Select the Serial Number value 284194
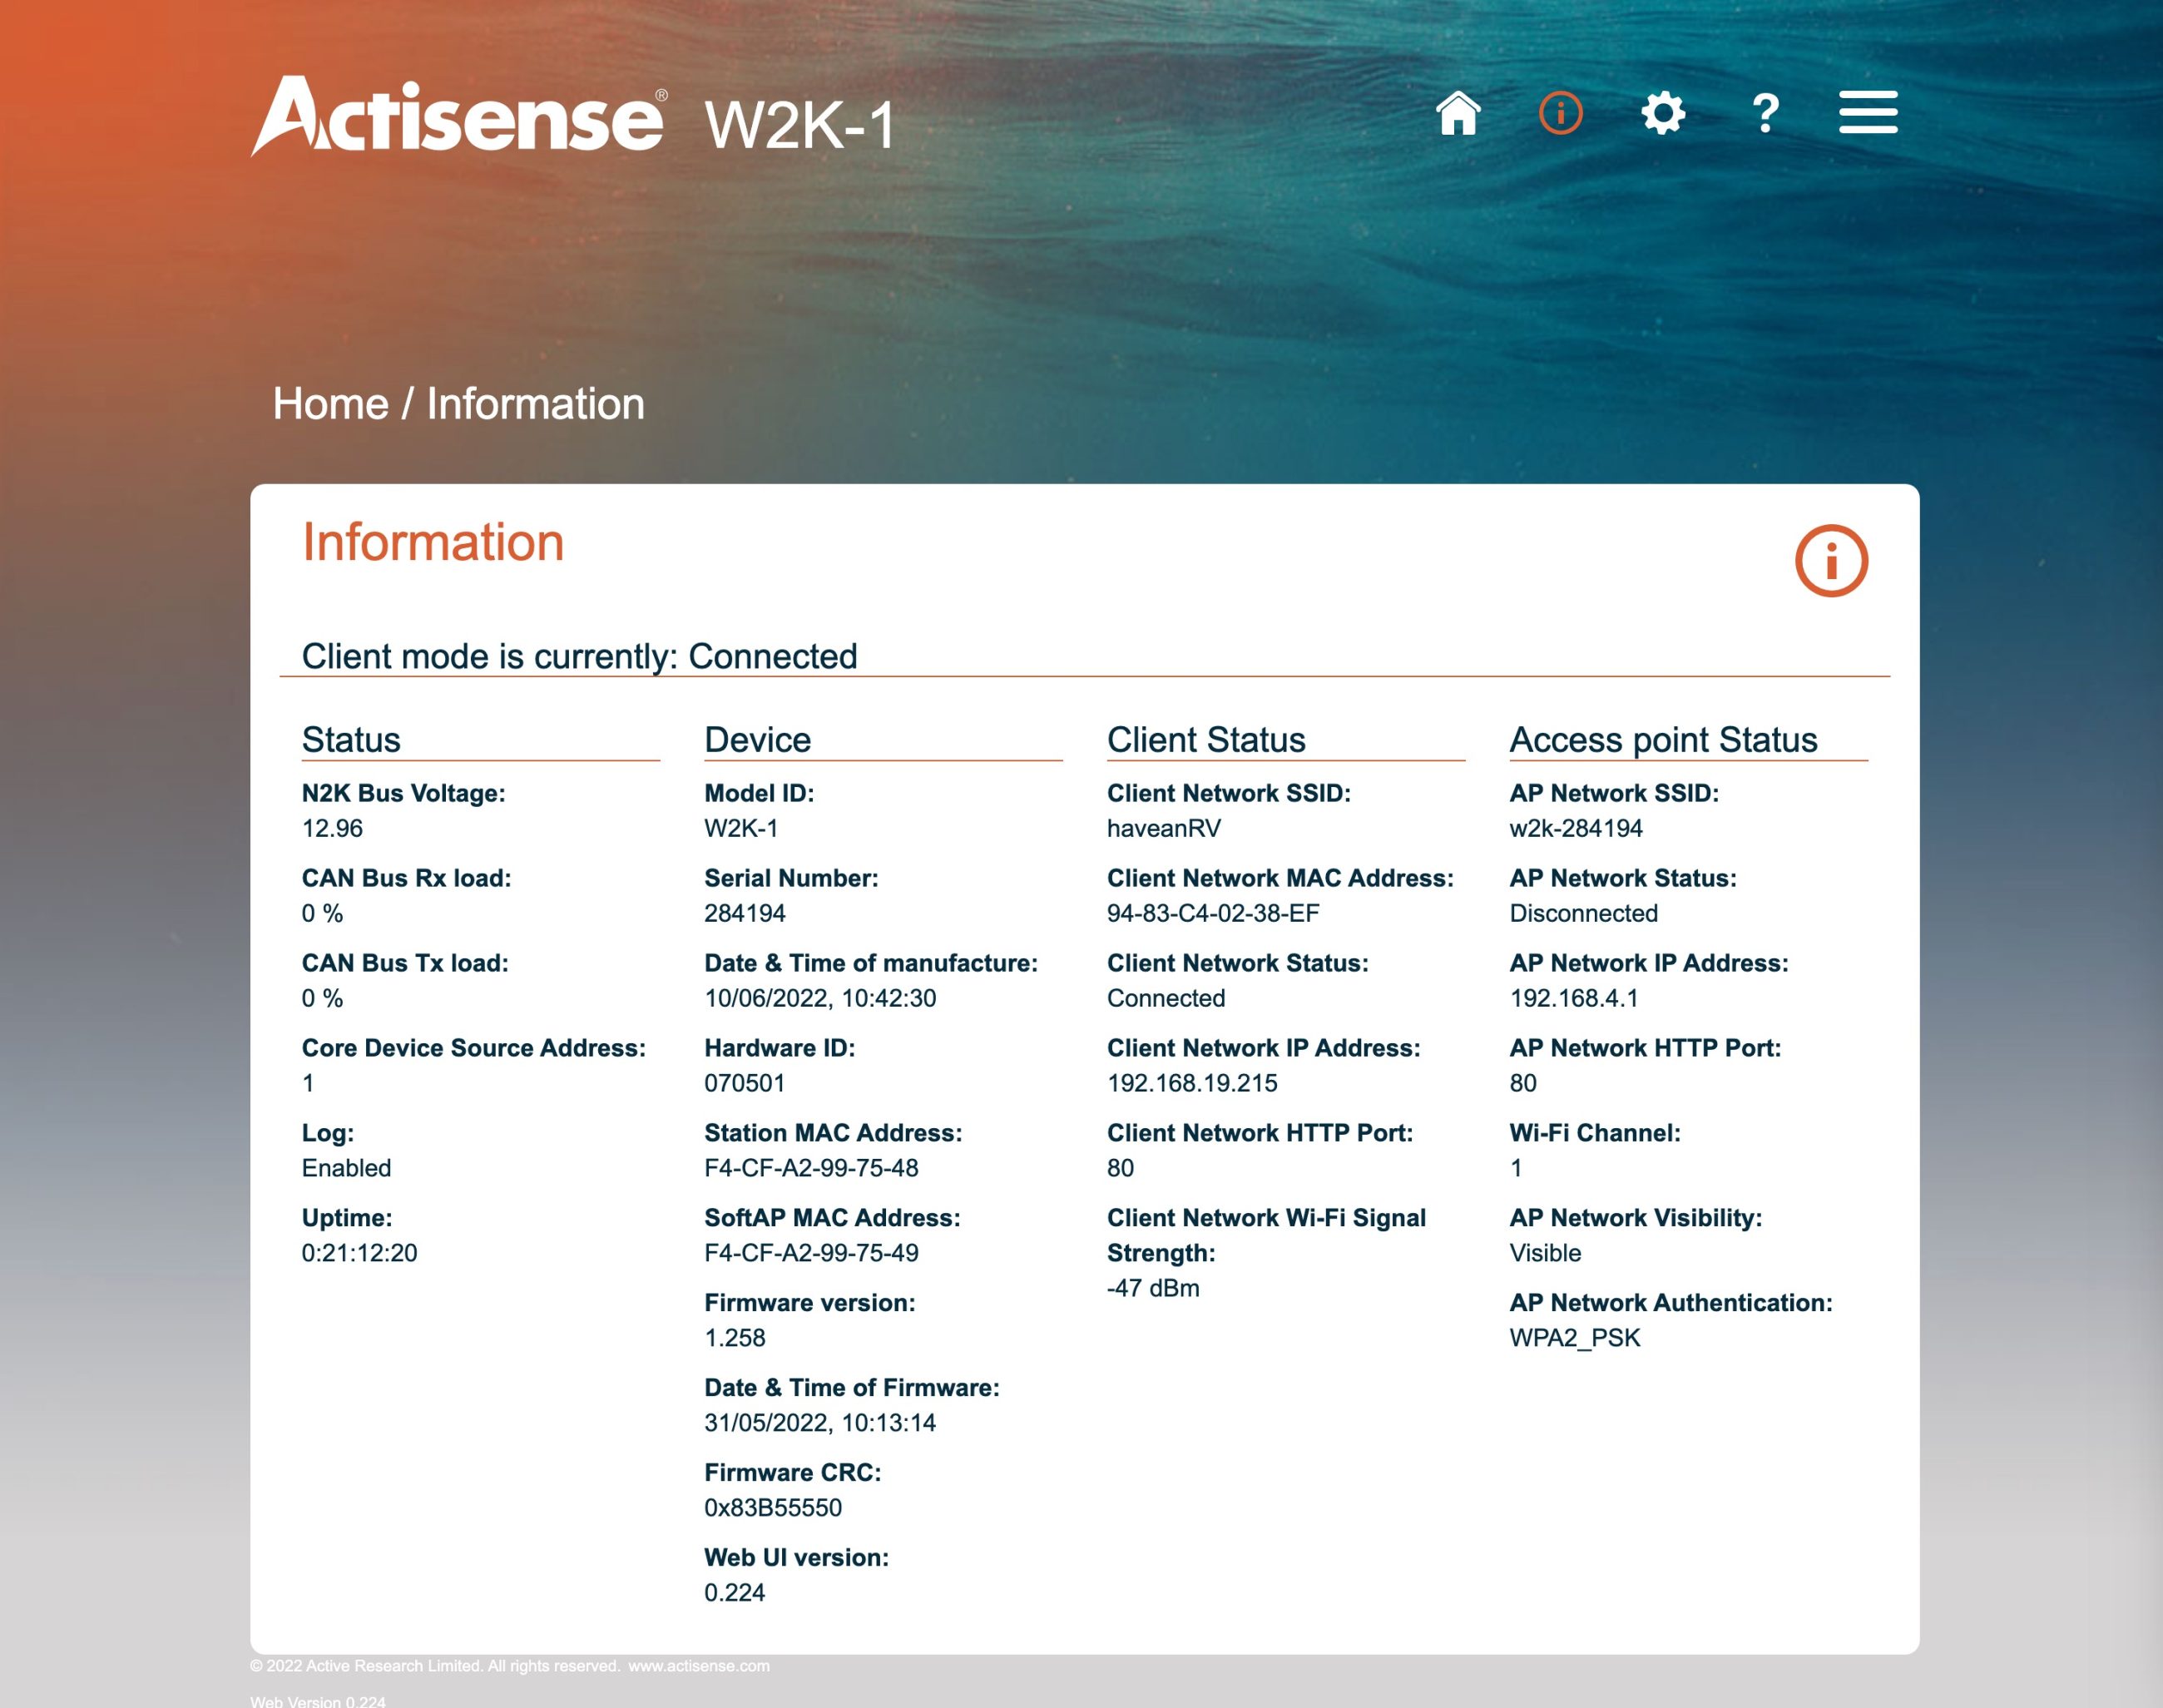Viewport: 2163px width, 1708px height. 745,913
